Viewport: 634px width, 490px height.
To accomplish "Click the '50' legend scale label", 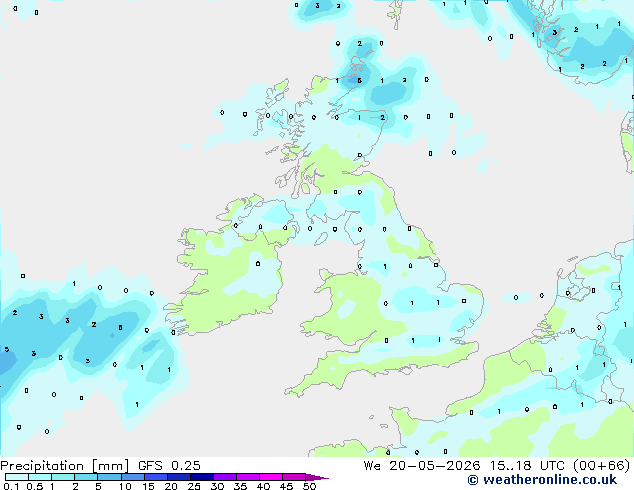I will click(309, 486).
